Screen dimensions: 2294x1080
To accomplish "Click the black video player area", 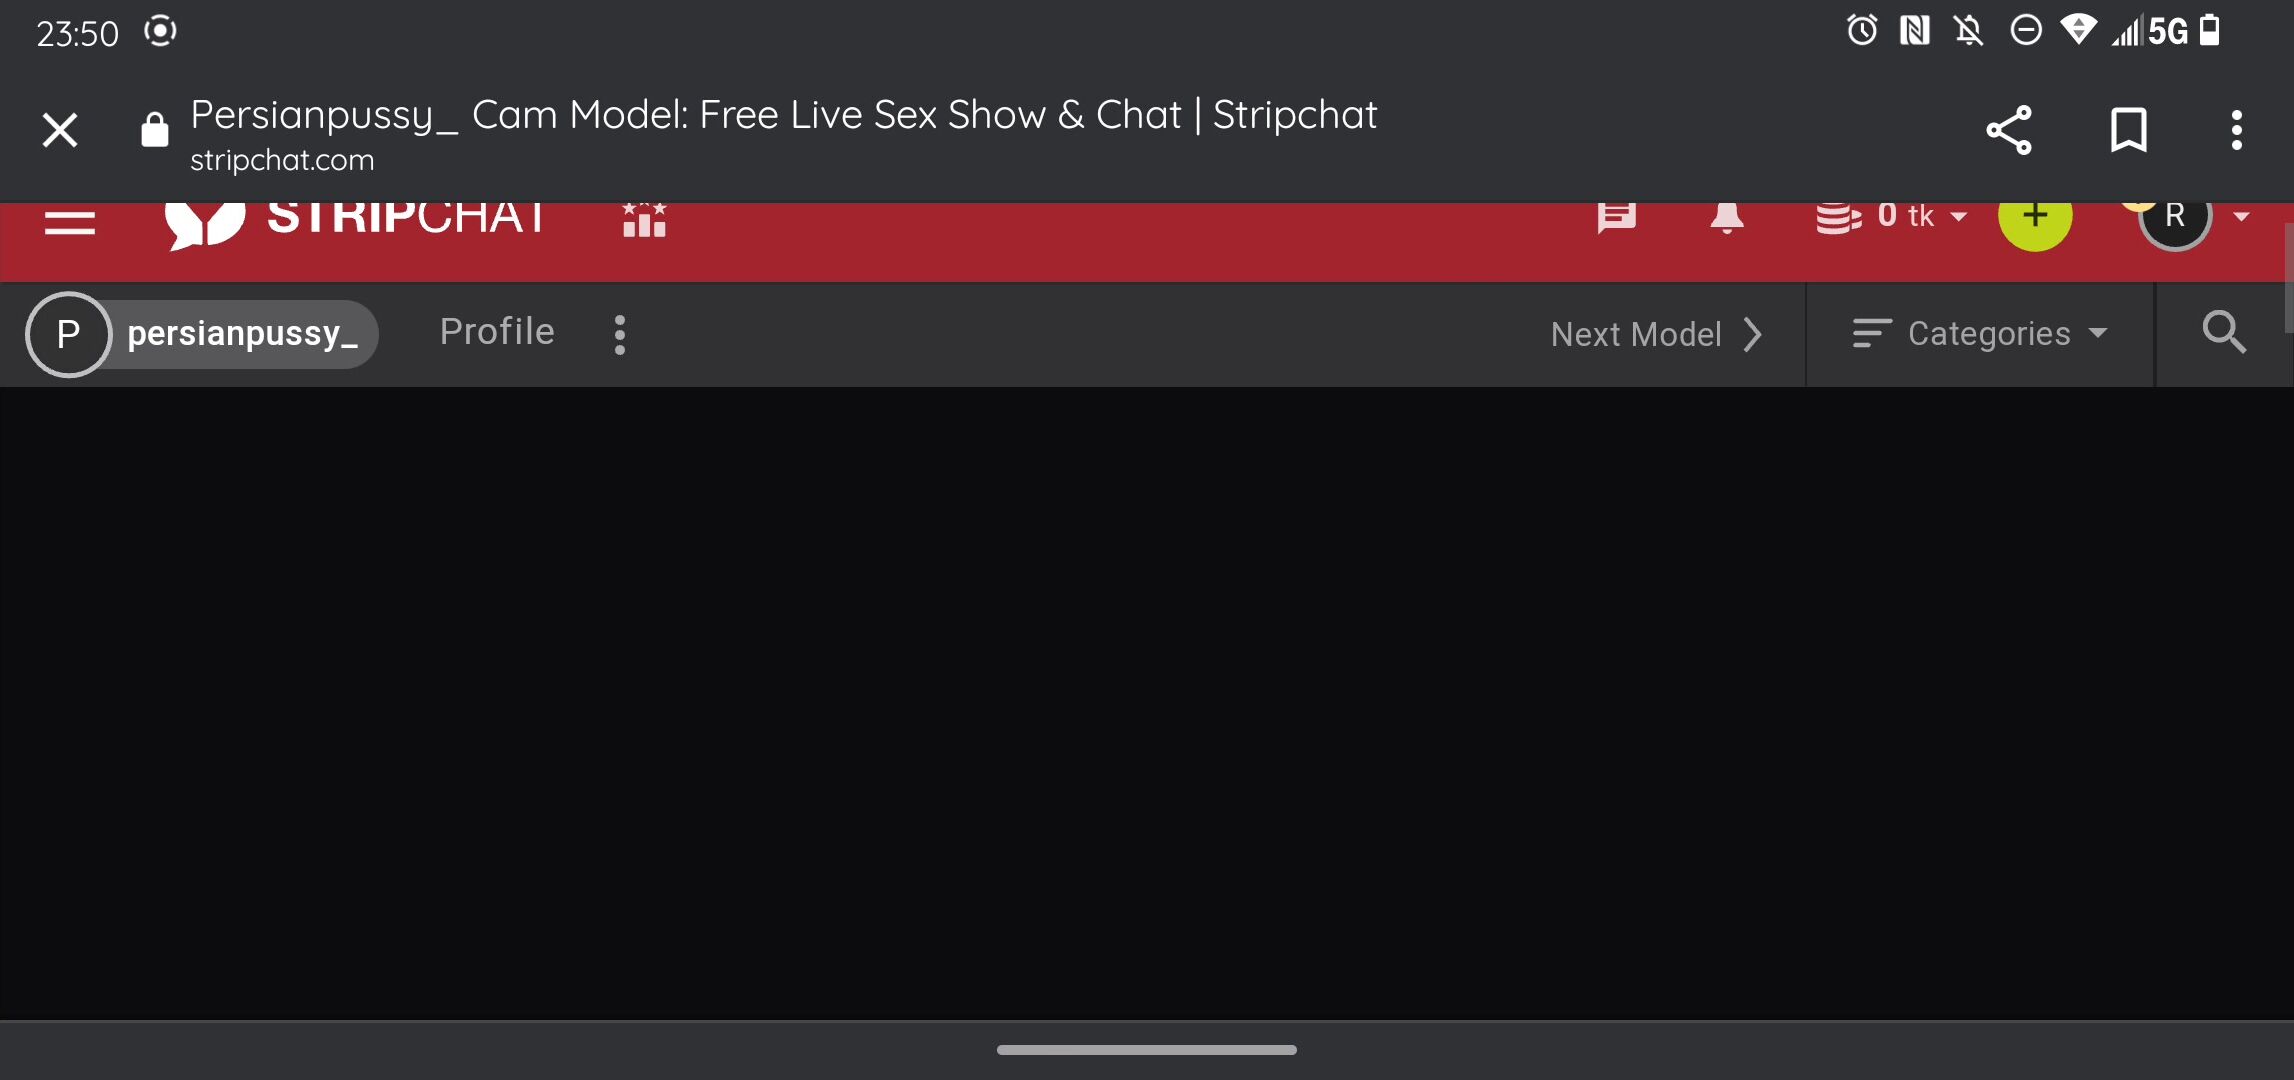I will [x=1147, y=704].
